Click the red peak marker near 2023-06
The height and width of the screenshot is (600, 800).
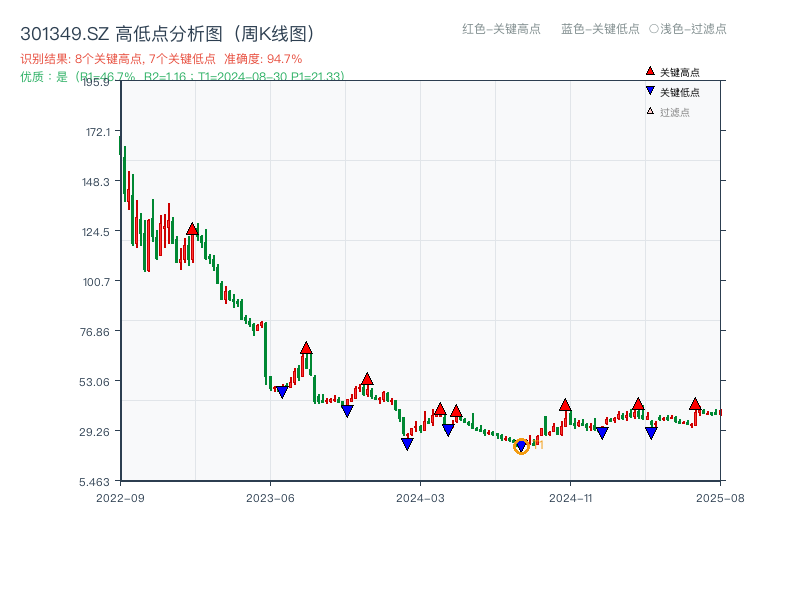click(307, 348)
